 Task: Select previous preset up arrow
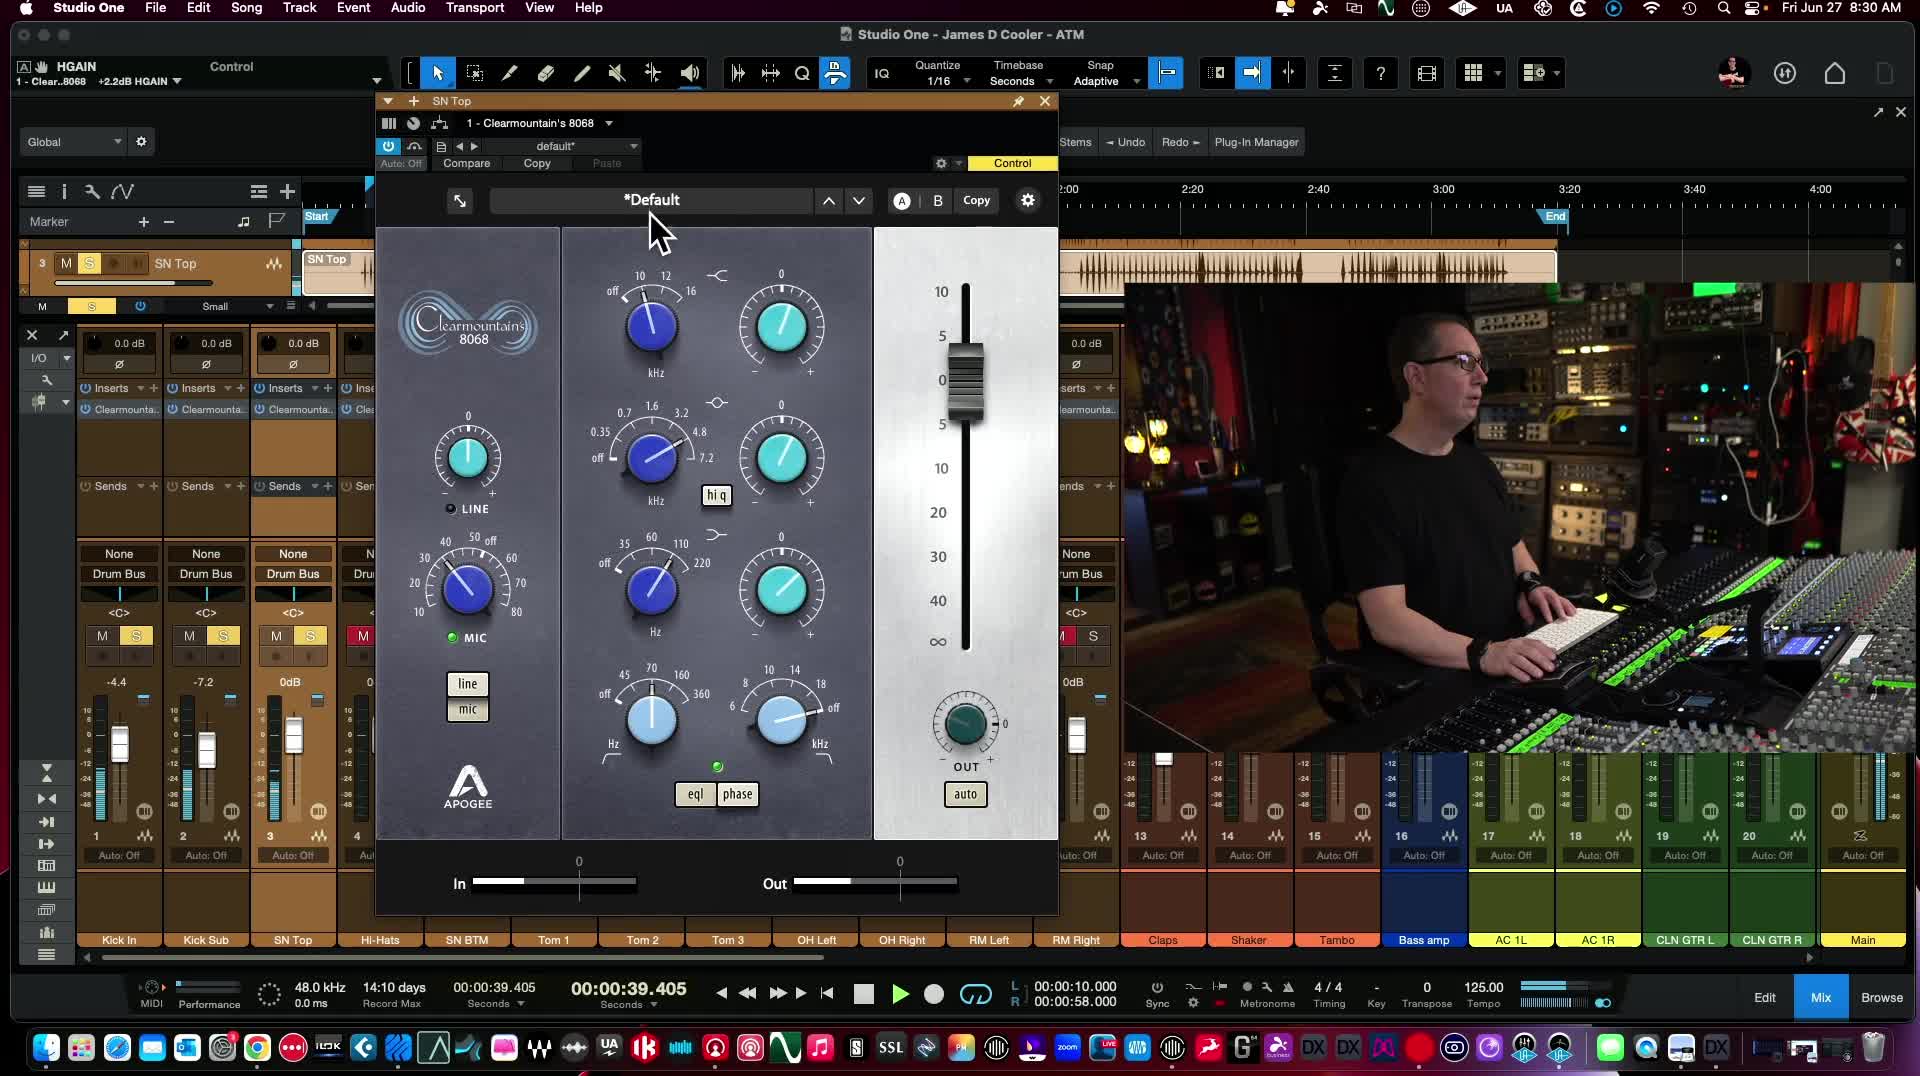pyautogui.click(x=829, y=201)
